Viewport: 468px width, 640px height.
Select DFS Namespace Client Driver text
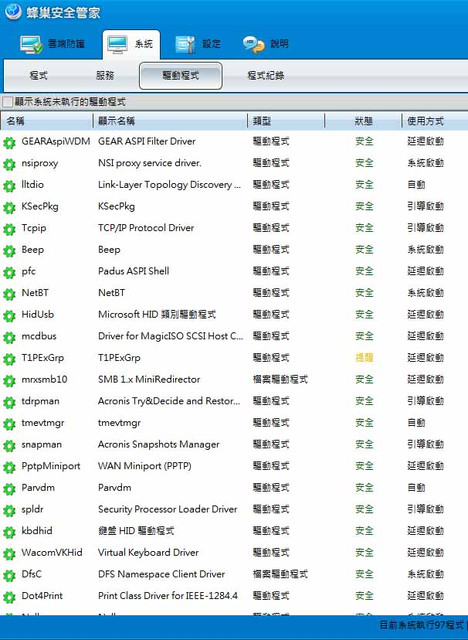coord(161,574)
